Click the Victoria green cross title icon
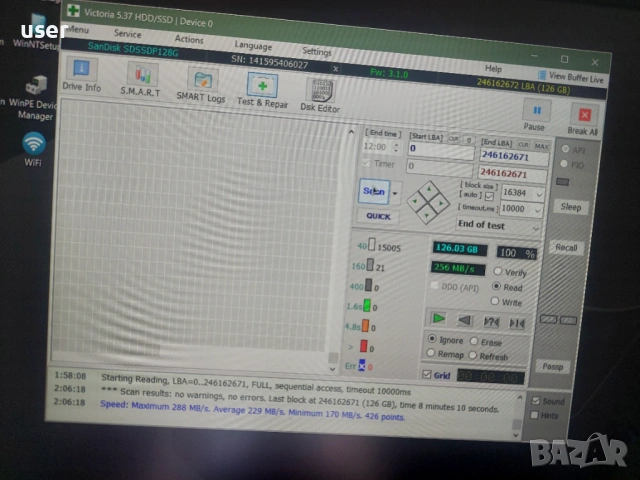The image size is (640, 480). tap(73, 10)
